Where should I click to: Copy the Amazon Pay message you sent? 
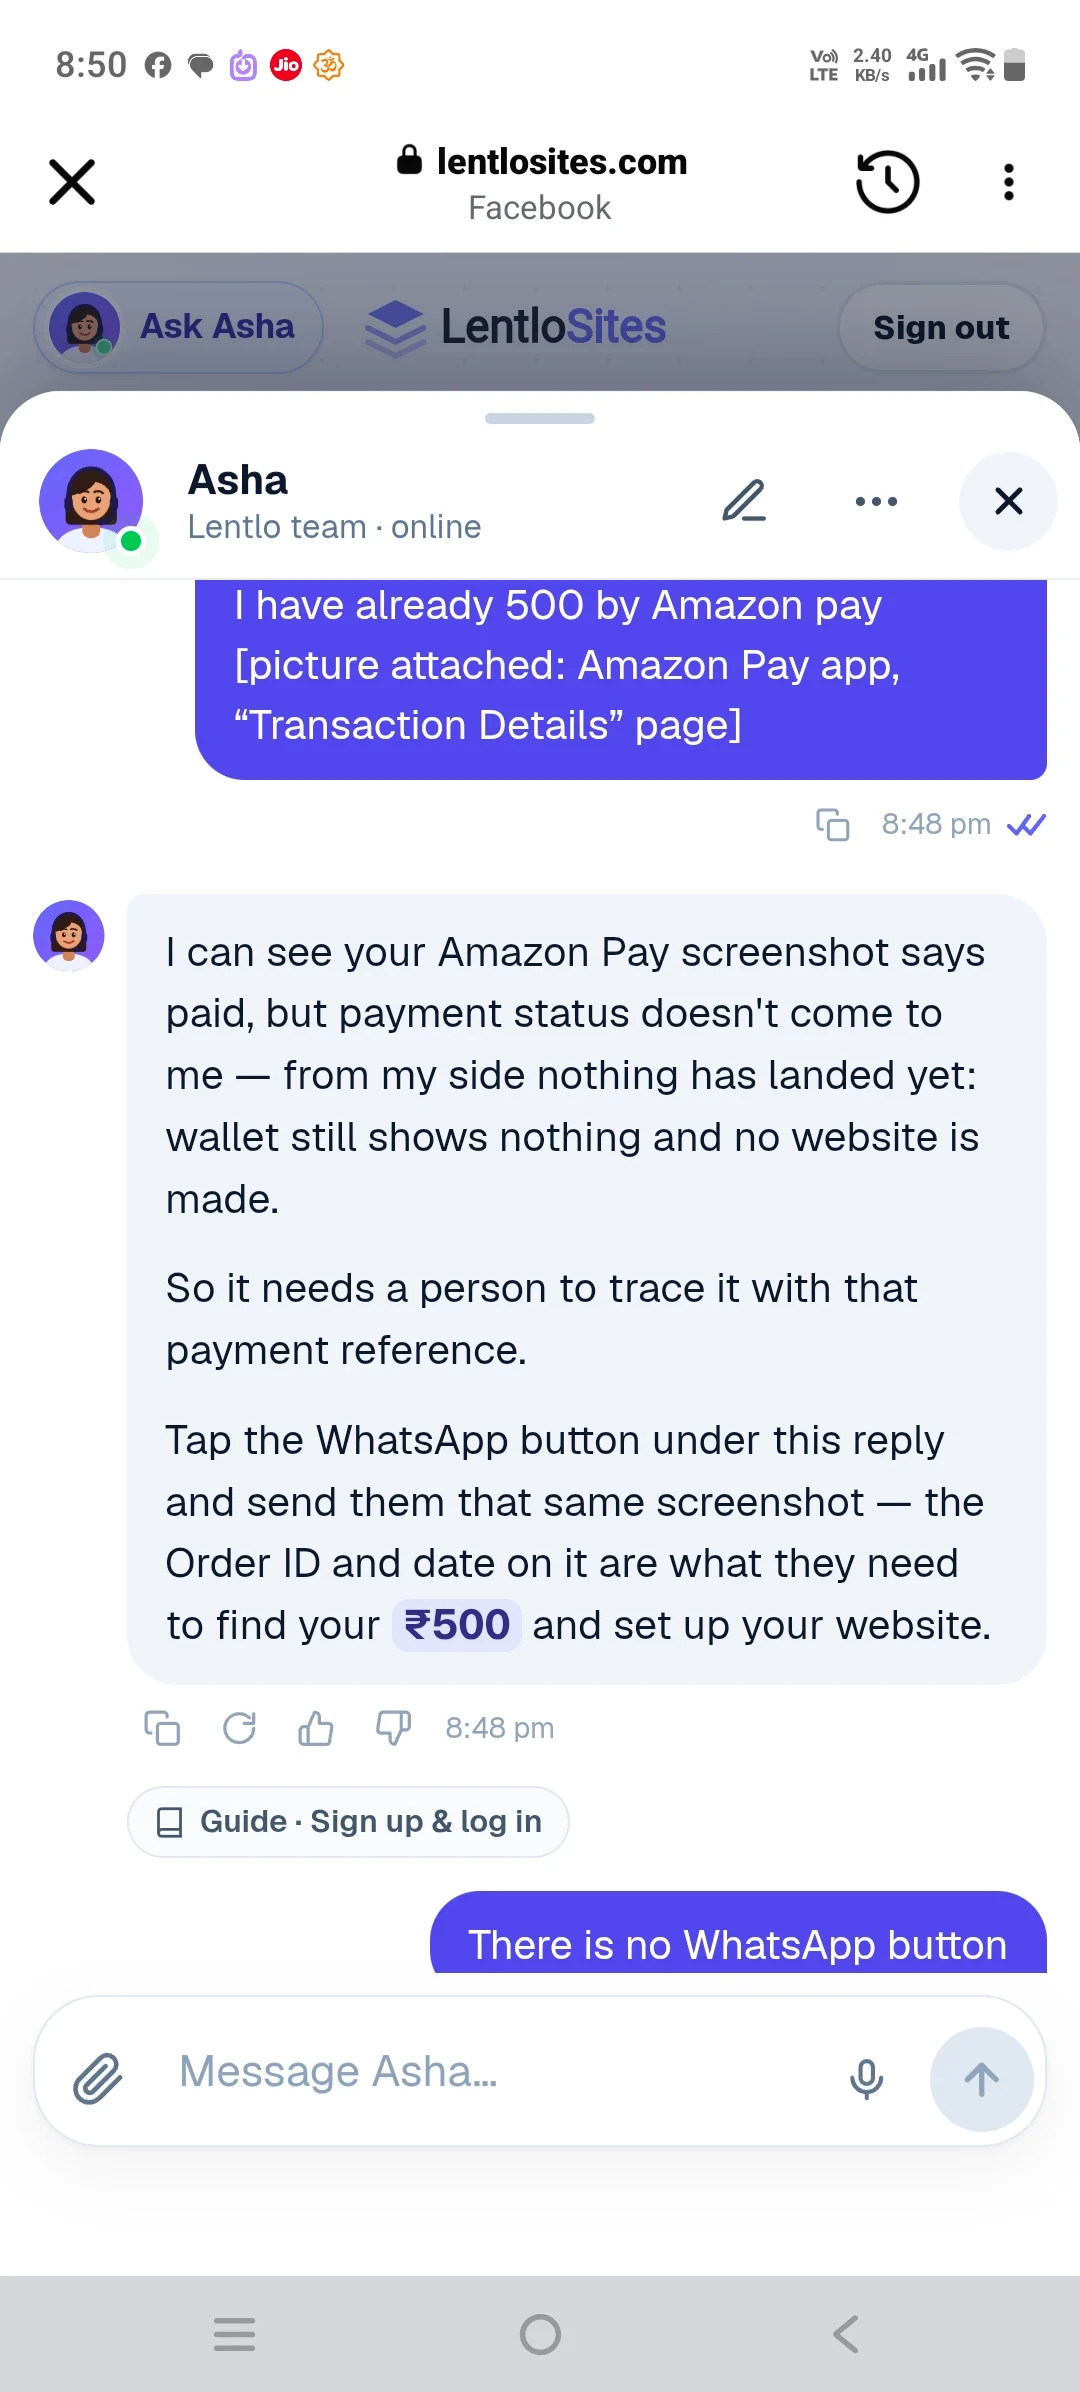(x=832, y=825)
